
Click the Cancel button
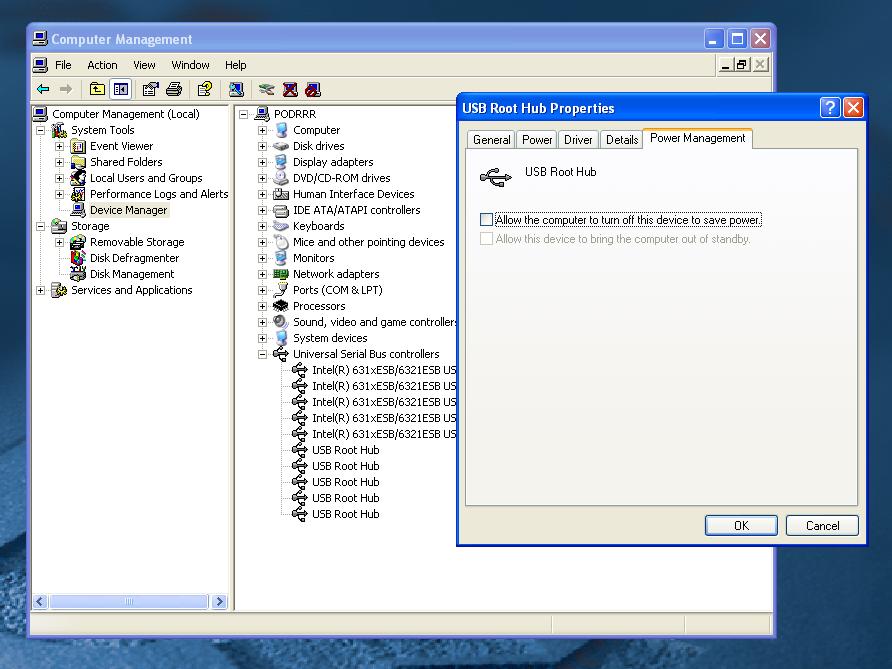coord(822,526)
